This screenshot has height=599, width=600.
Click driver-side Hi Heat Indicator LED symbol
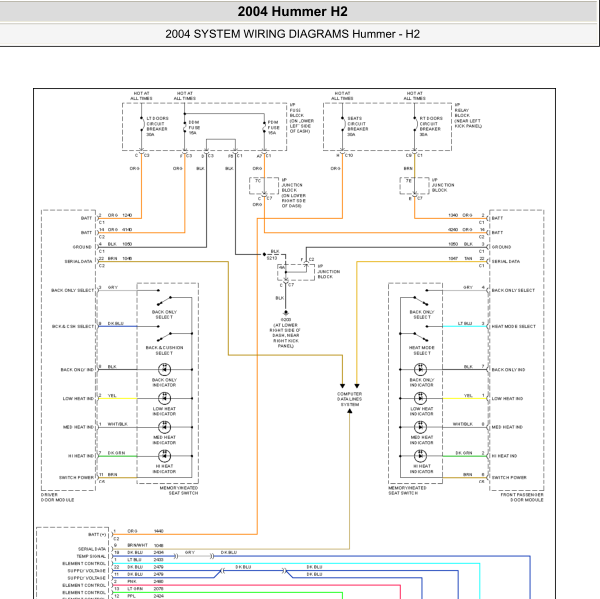click(x=165, y=456)
